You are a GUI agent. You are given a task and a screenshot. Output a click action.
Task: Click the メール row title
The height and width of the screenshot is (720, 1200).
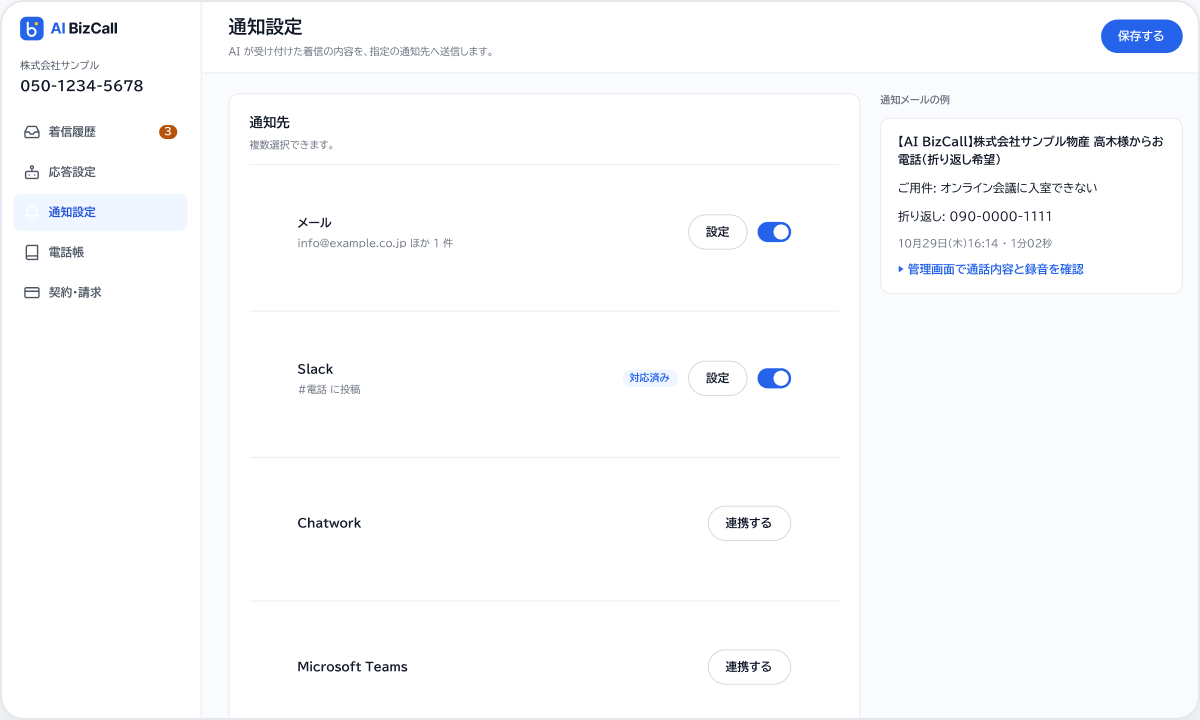click(x=314, y=222)
